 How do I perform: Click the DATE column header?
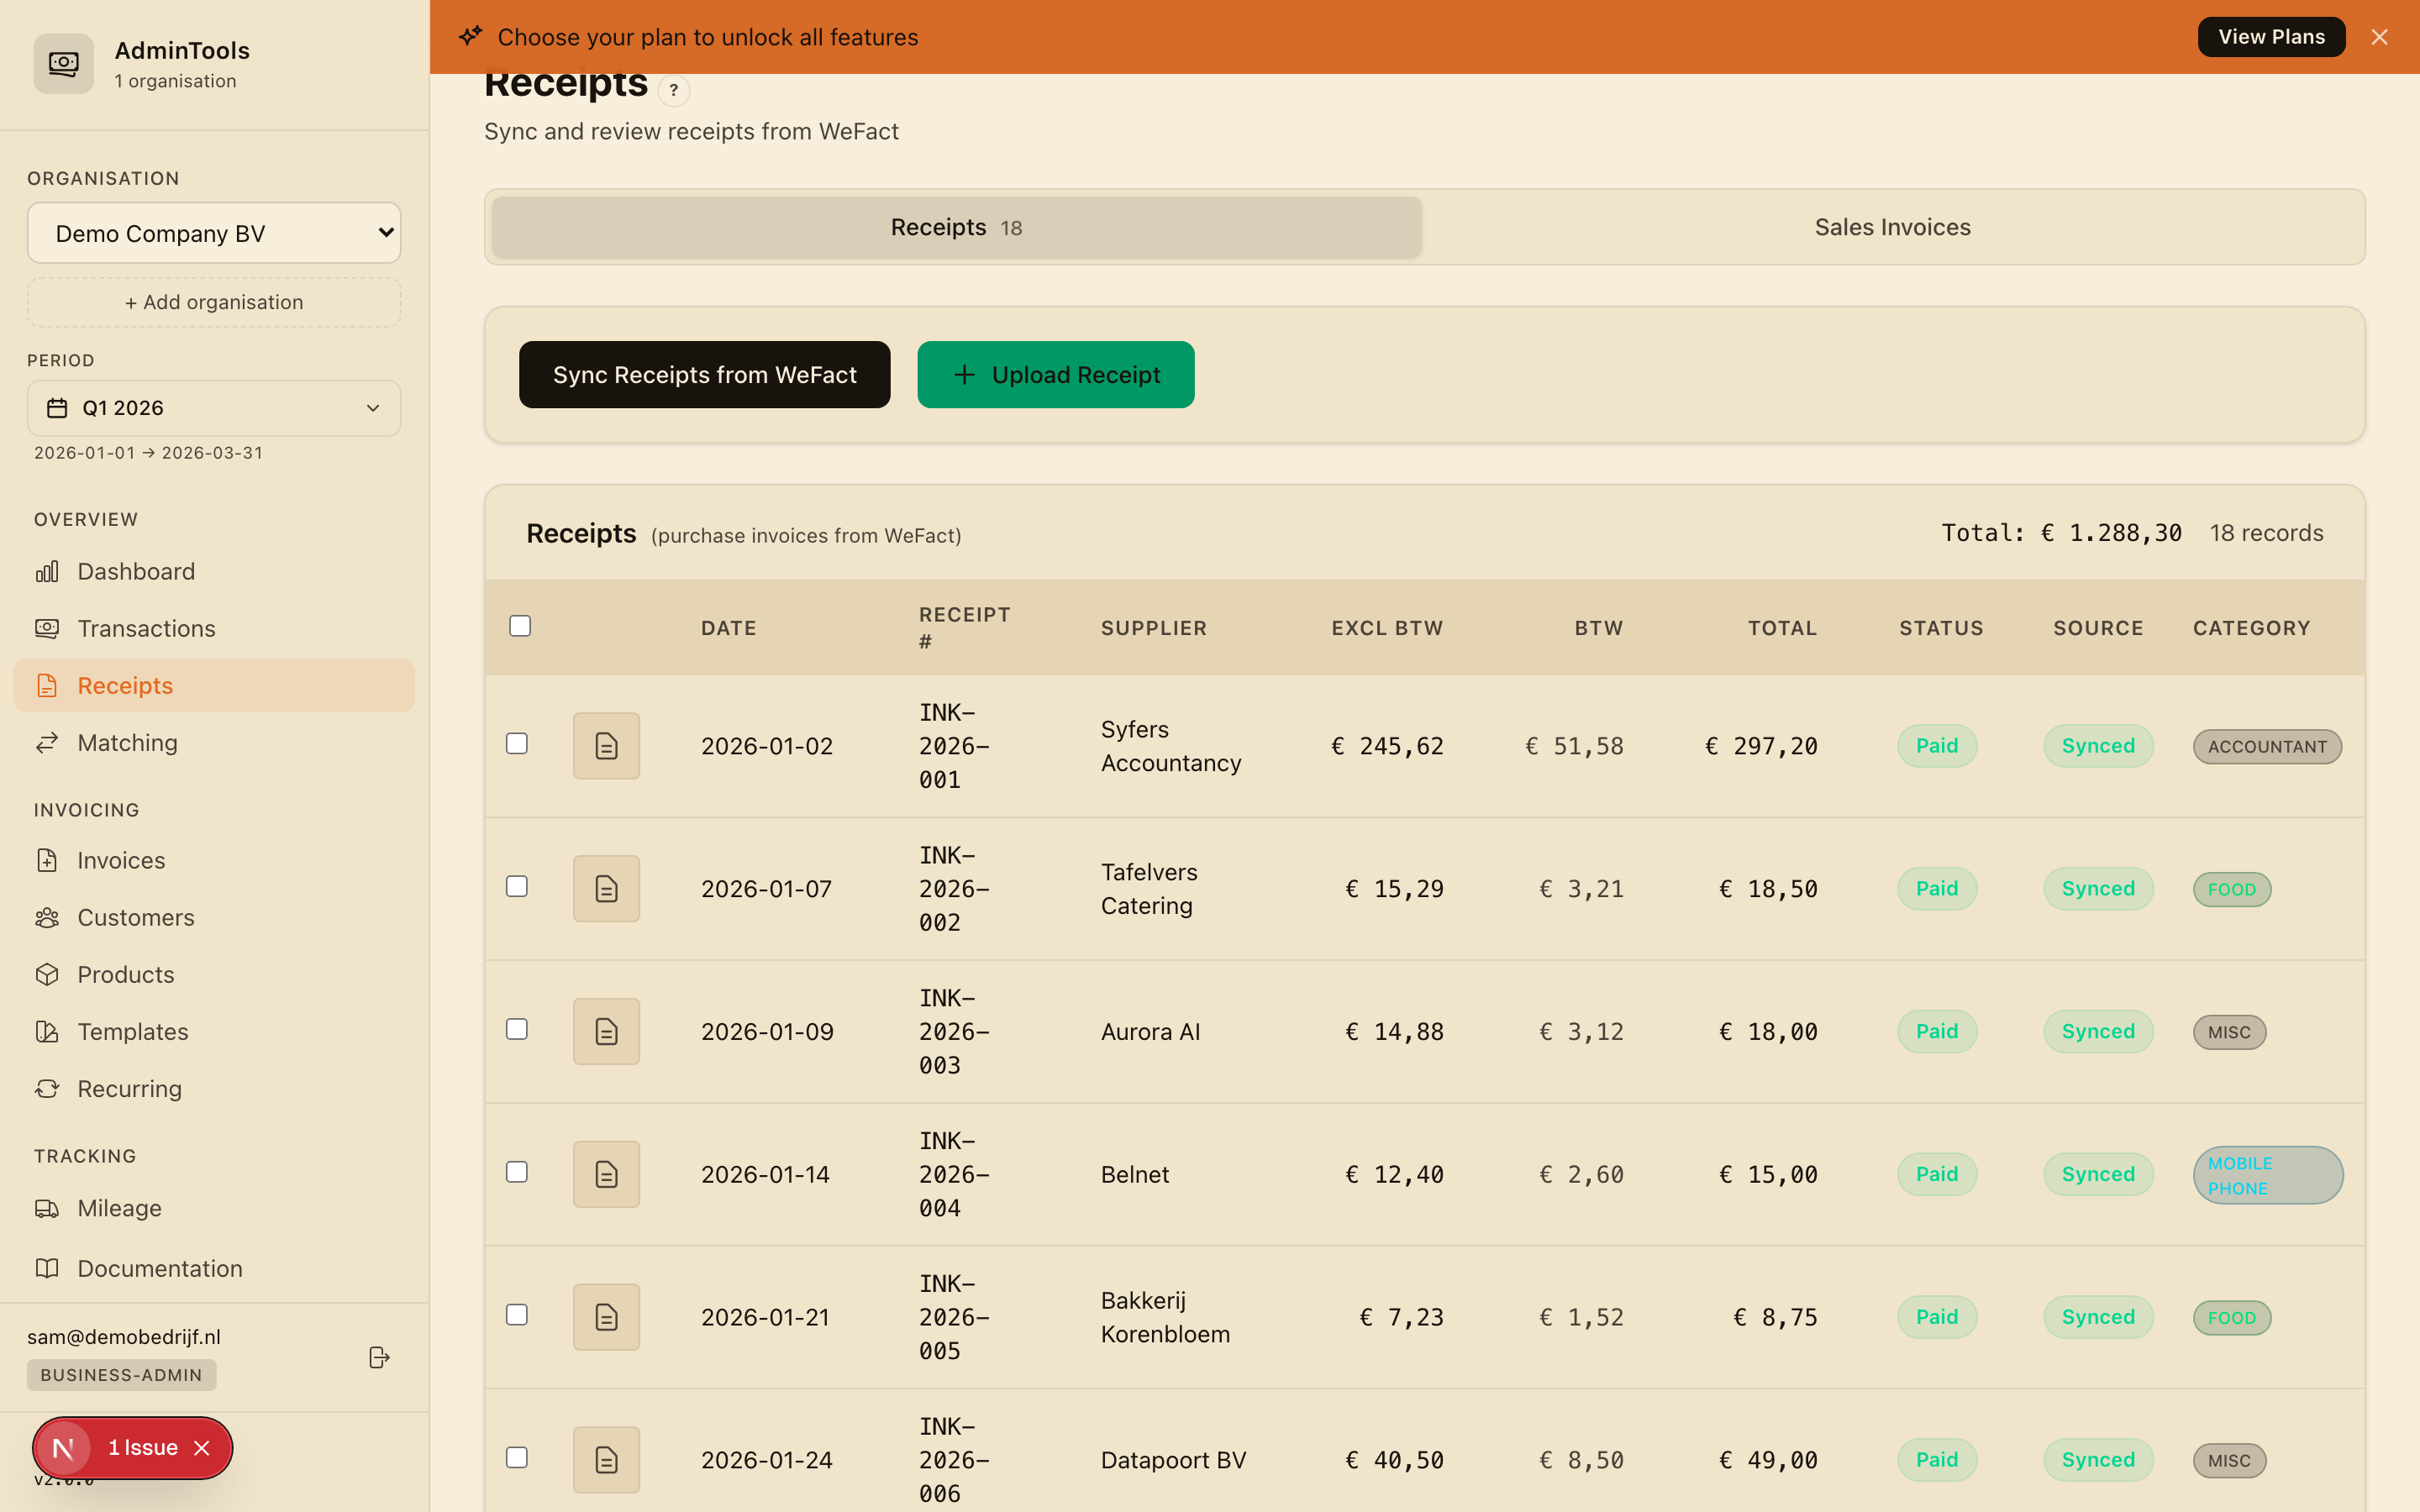tap(728, 628)
